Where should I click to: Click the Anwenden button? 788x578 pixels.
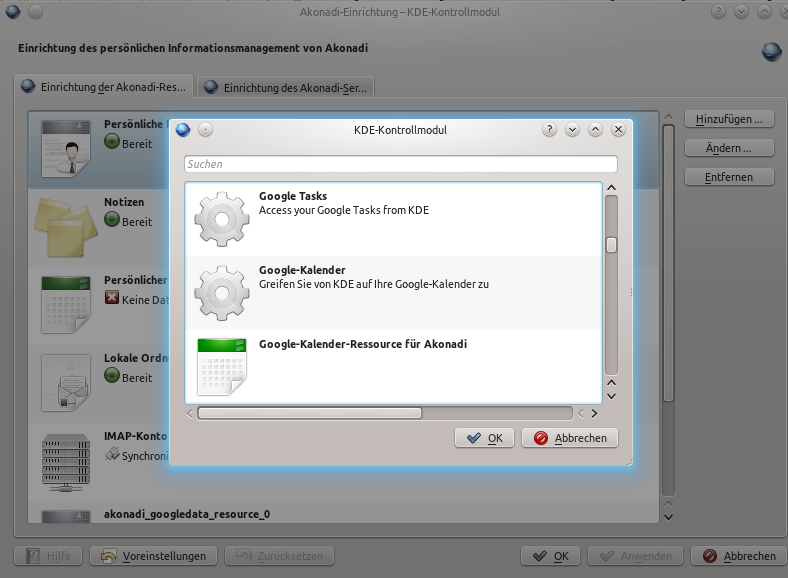click(x=635, y=556)
